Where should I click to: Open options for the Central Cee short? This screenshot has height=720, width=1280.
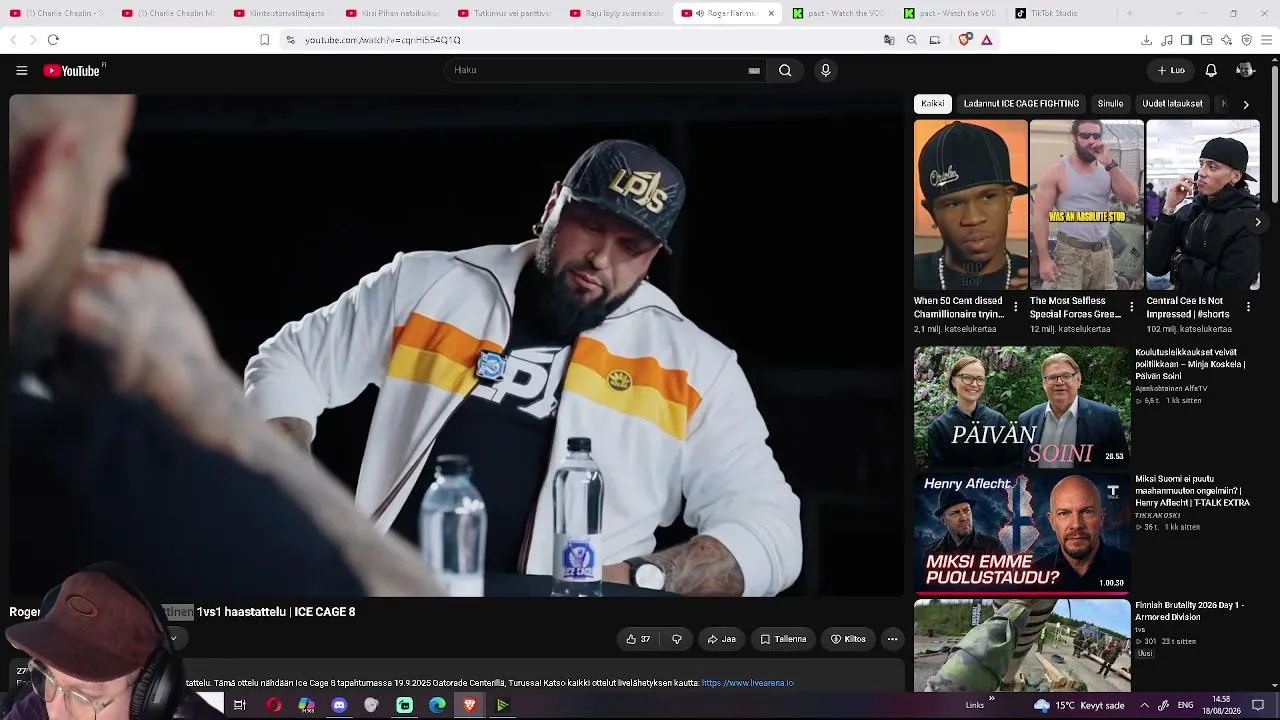[x=1248, y=307]
